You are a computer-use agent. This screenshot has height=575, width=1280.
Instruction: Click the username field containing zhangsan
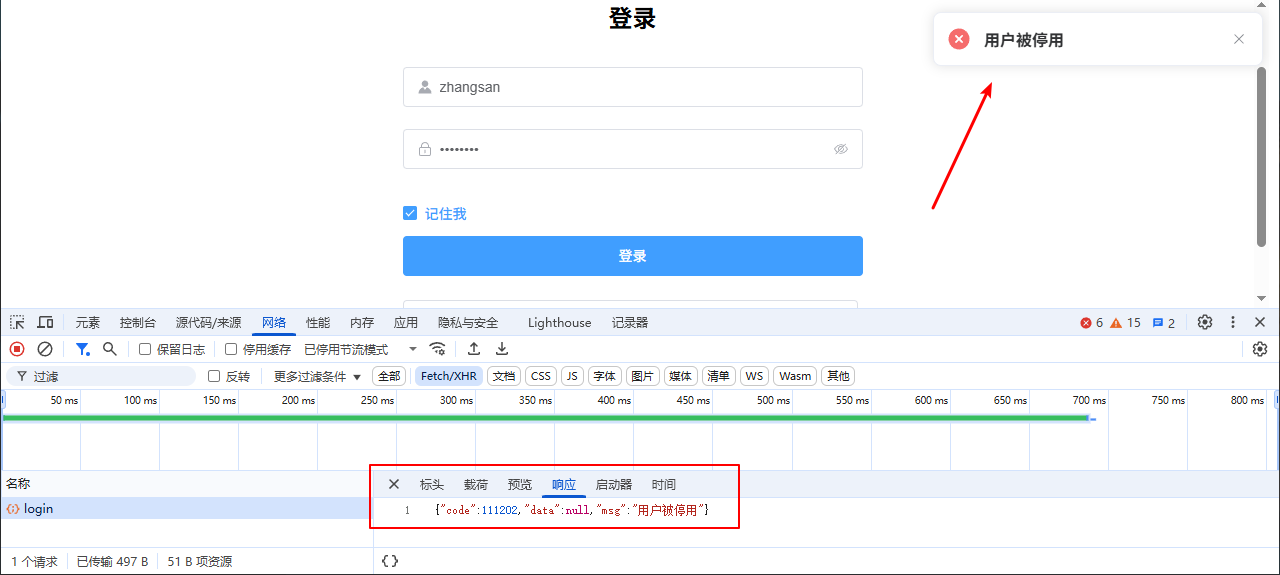[633, 87]
